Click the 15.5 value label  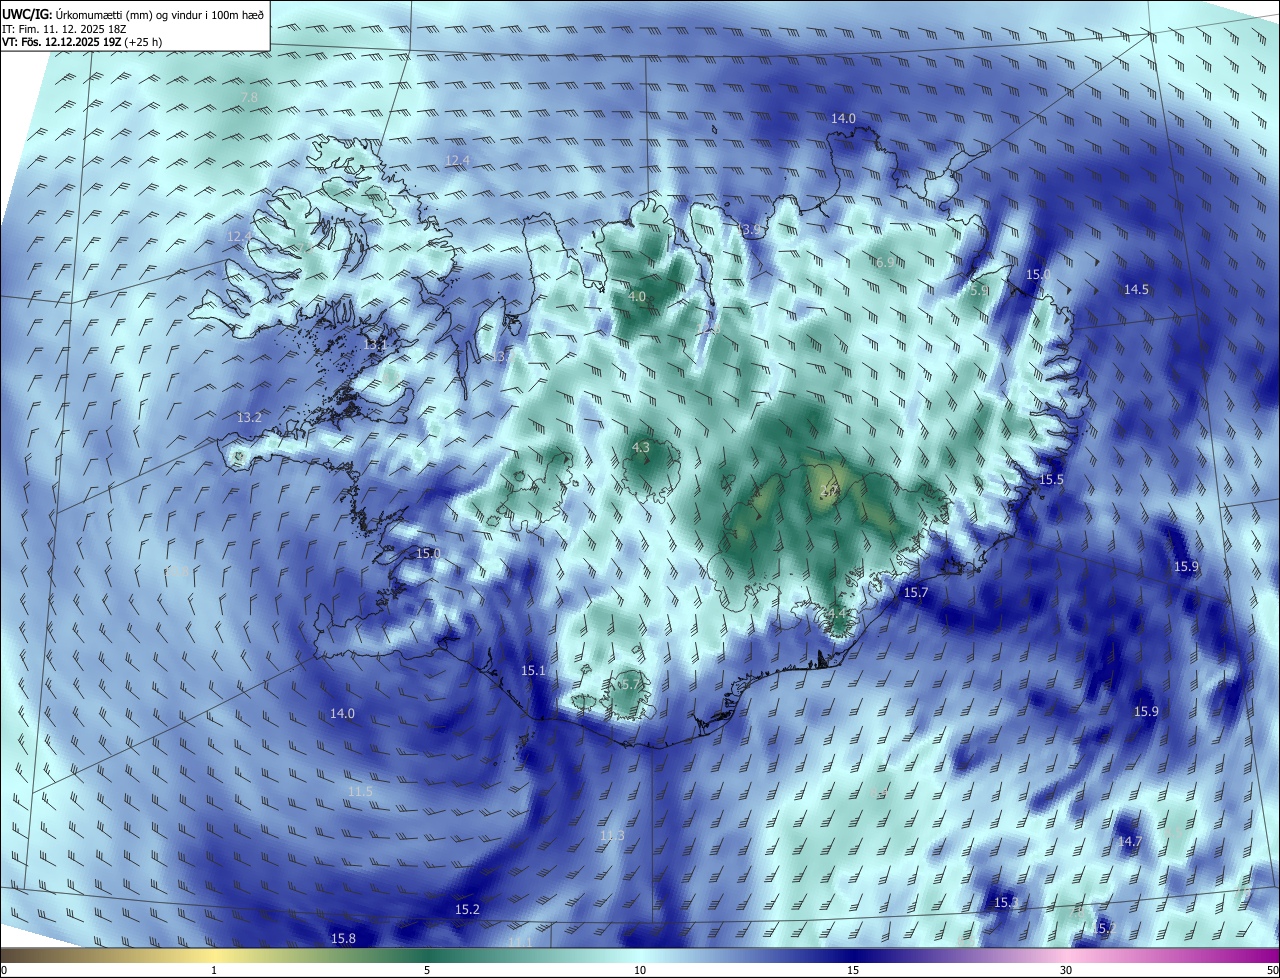(x=1051, y=480)
